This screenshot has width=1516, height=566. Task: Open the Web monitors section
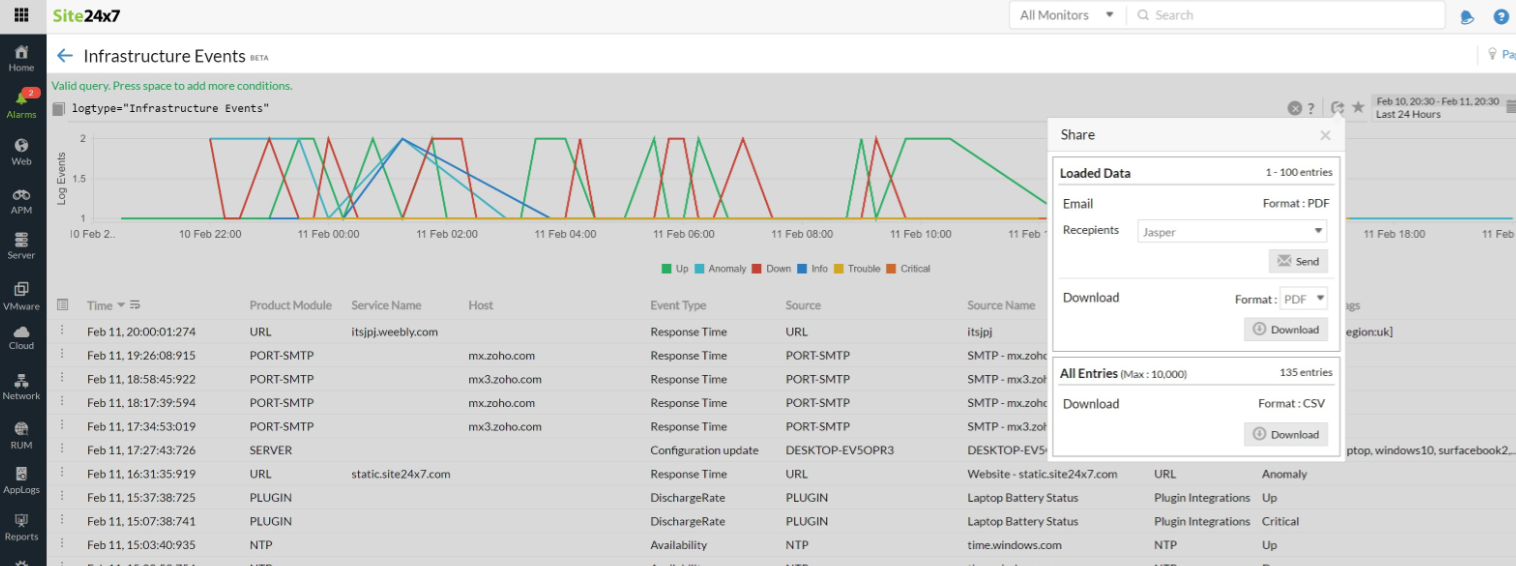click(21, 151)
